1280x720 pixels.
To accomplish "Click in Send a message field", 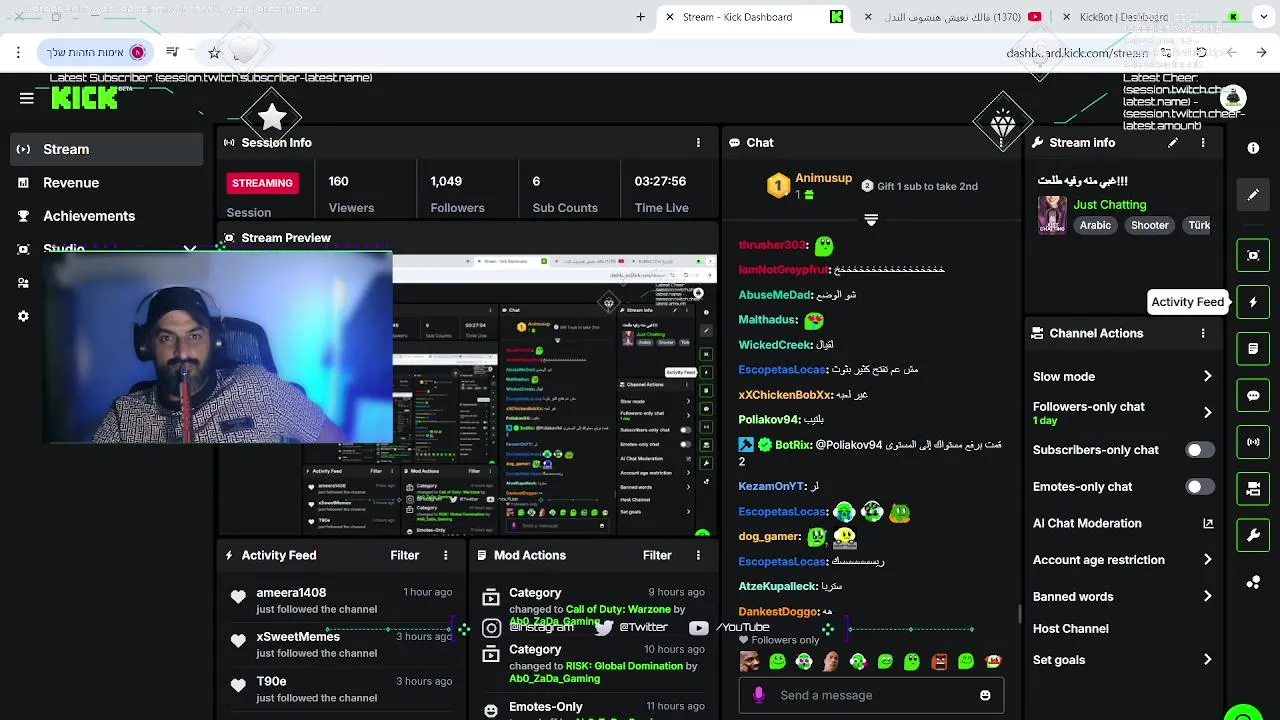I will (871, 695).
